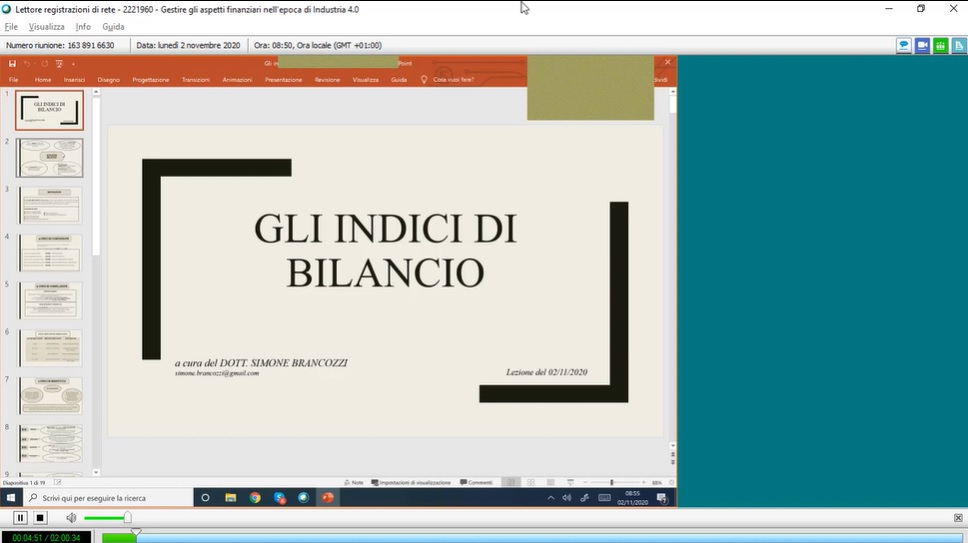This screenshot has width=968, height=543.
Task: Adjust the green volume slider
Action: [127, 518]
